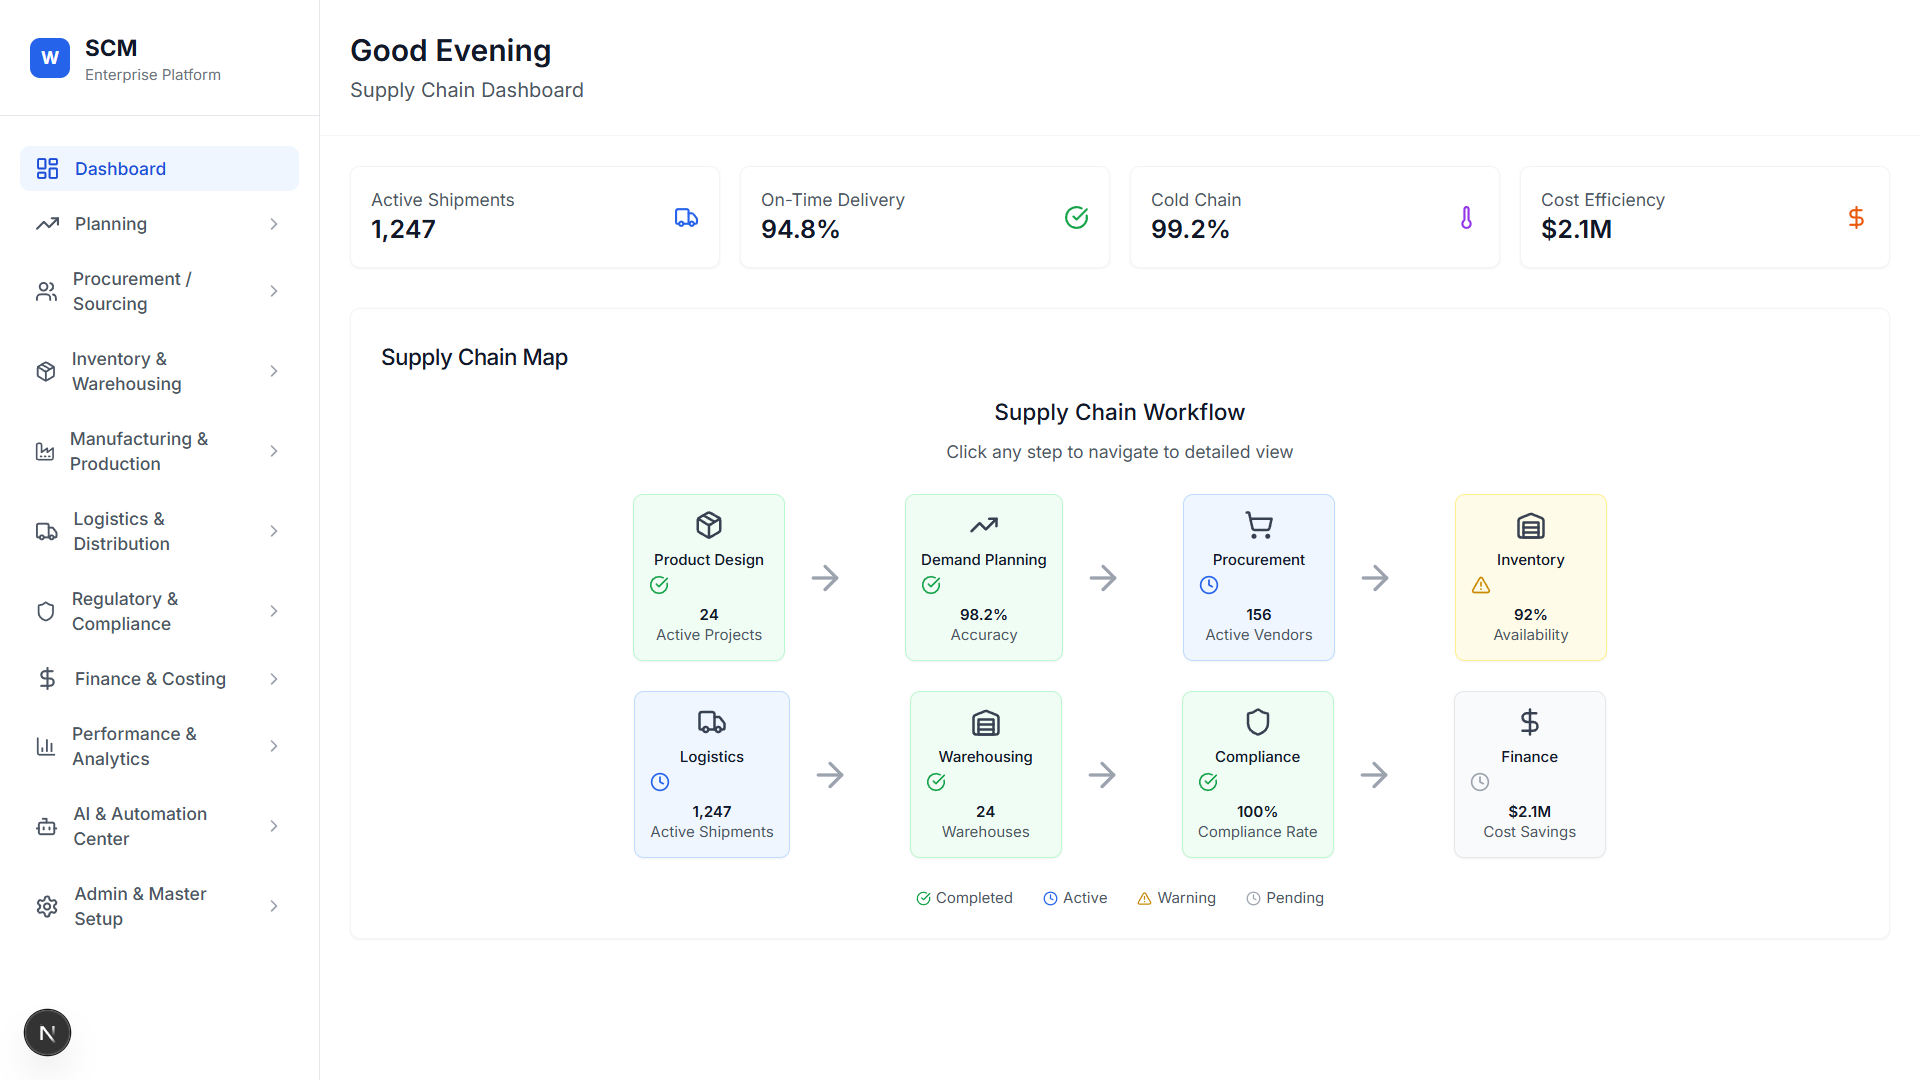Click the thermometer icon in Cold Chain card
The image size is (1920, 1080).
click(x=1466, y=218)
